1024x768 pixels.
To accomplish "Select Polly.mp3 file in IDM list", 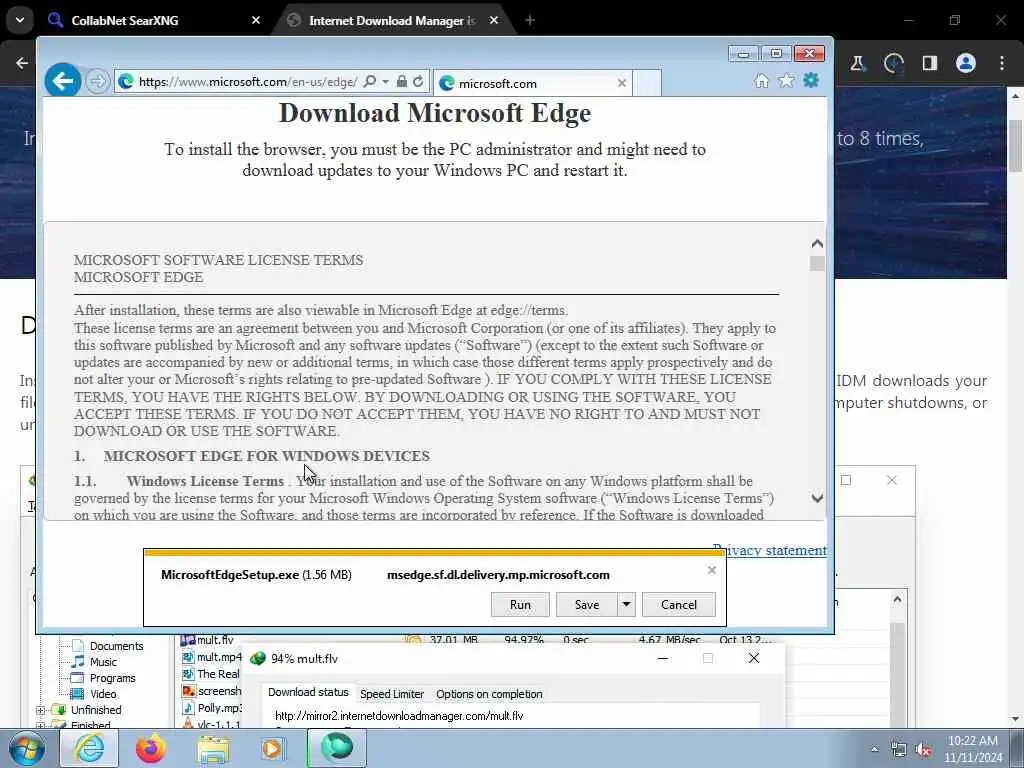I will 212,708.
